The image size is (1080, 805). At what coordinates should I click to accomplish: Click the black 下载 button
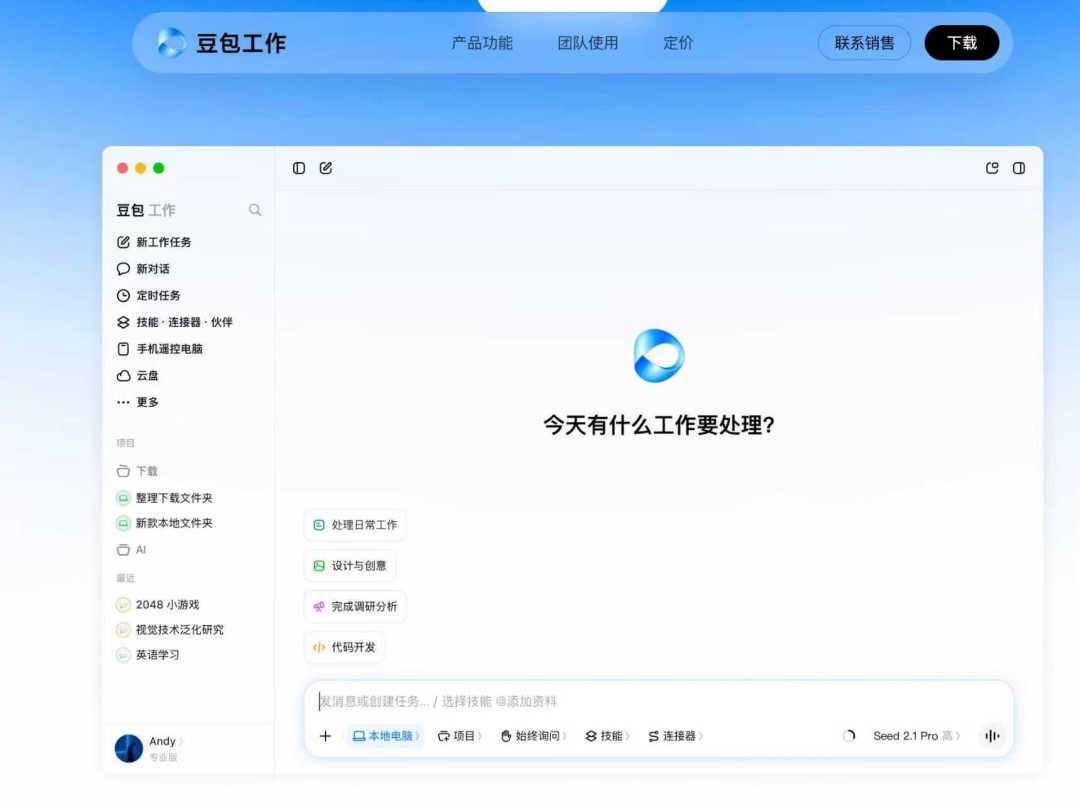[962, 43]
